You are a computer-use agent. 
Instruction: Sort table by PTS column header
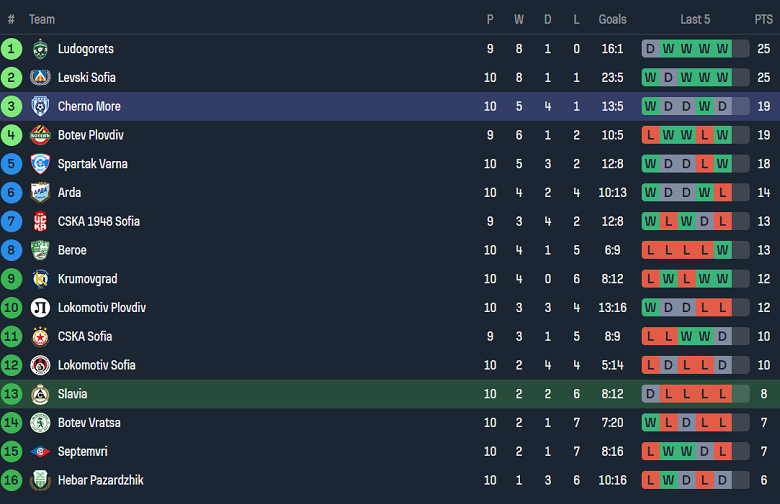[763, 19]
